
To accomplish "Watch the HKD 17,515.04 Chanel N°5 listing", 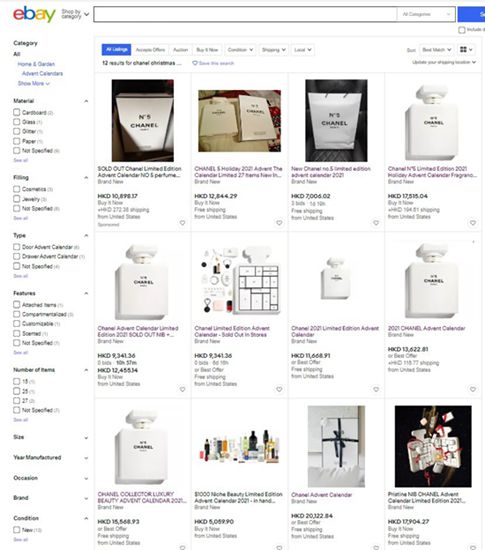I will 473,223.
